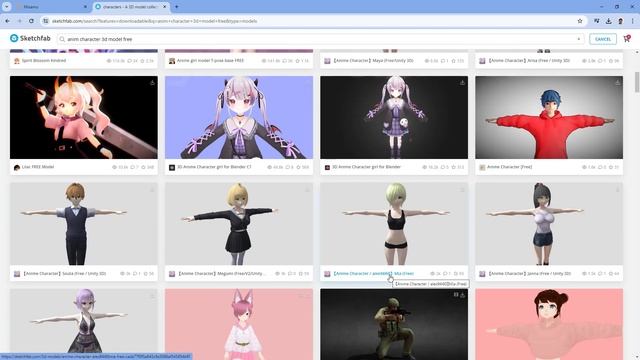Click the likes star on Lilac FREE Model
Image resolution: width=640 pixels, height=360 pixels.
pyautogui.click(x=143, y=167)
